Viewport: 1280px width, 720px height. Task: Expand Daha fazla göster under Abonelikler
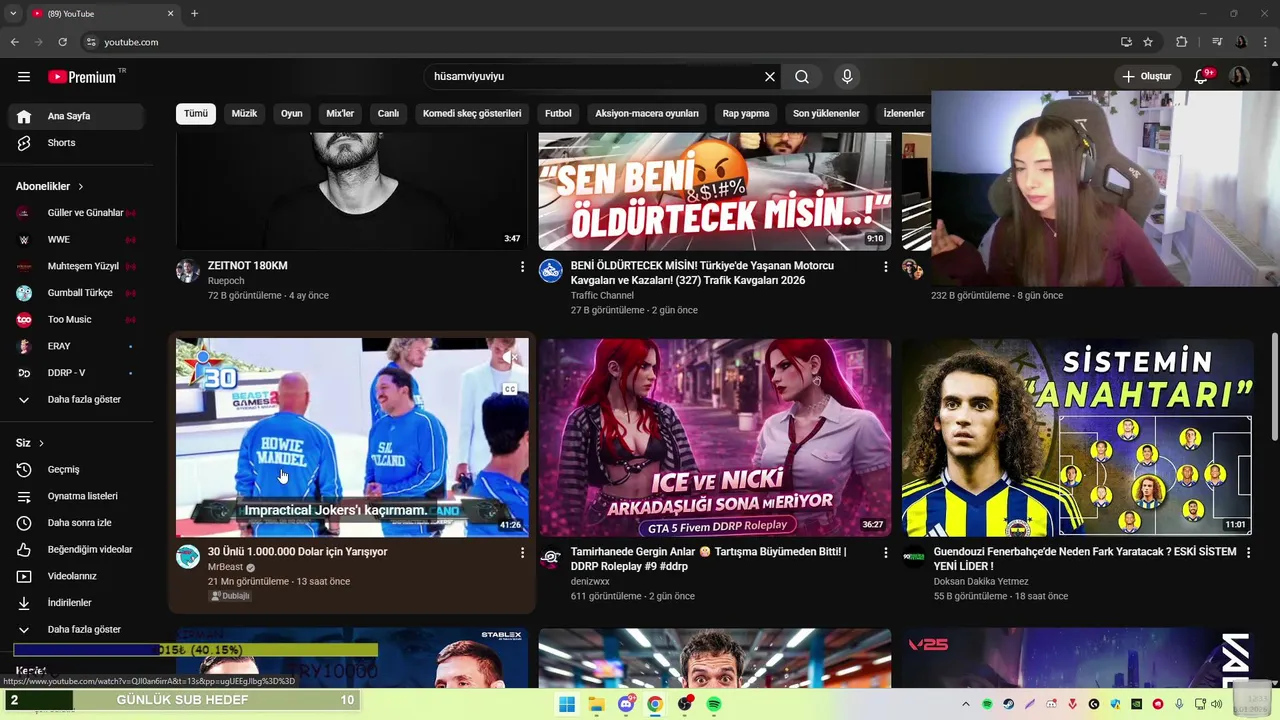76,400
